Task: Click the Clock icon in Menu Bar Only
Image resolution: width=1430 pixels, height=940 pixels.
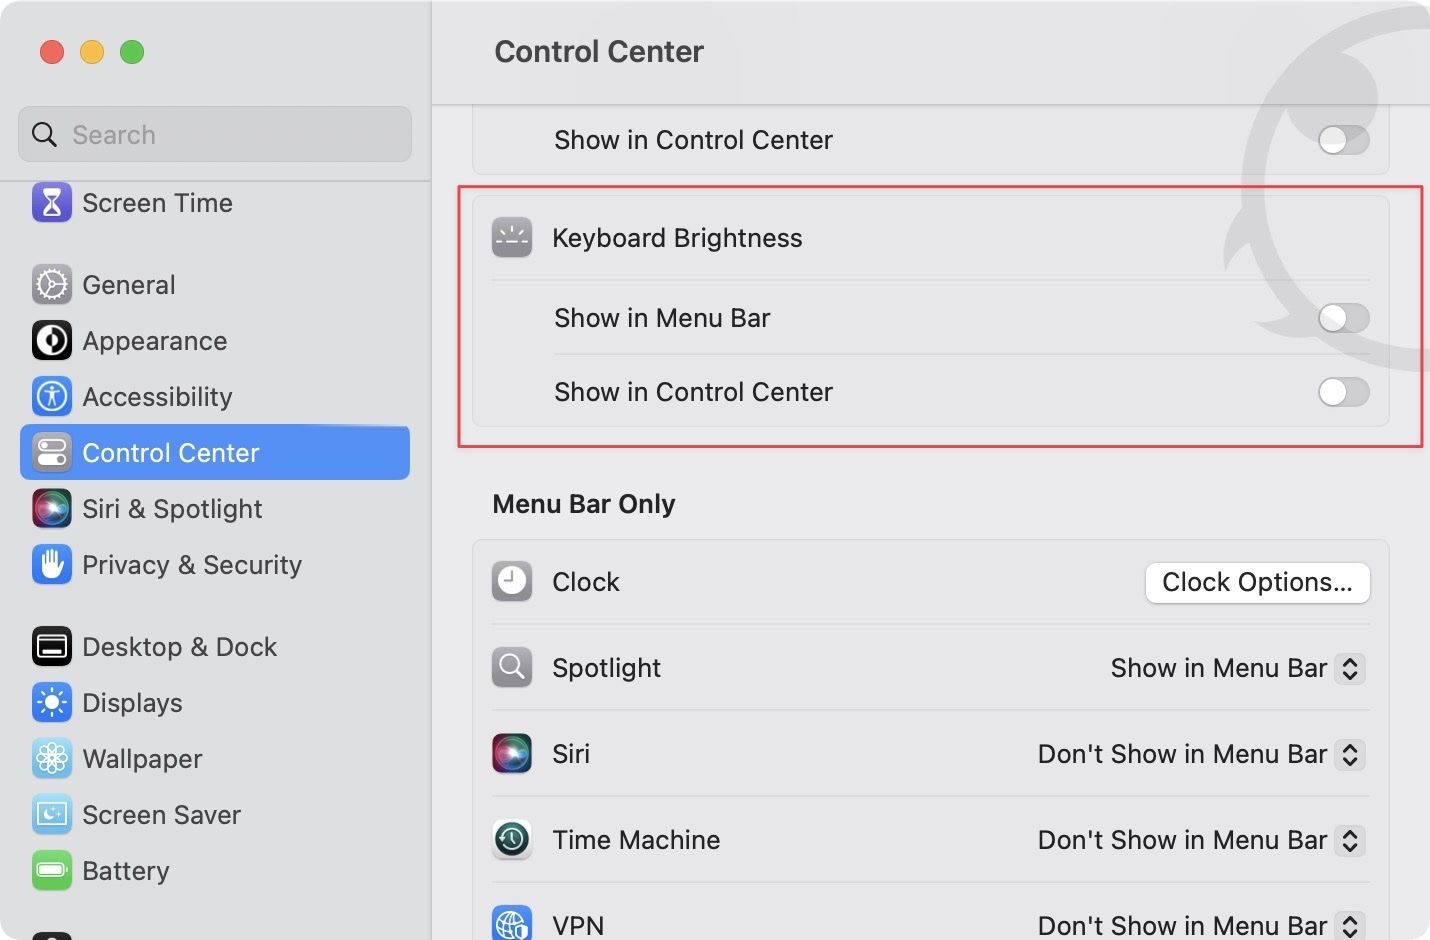Action: point(512,582)
